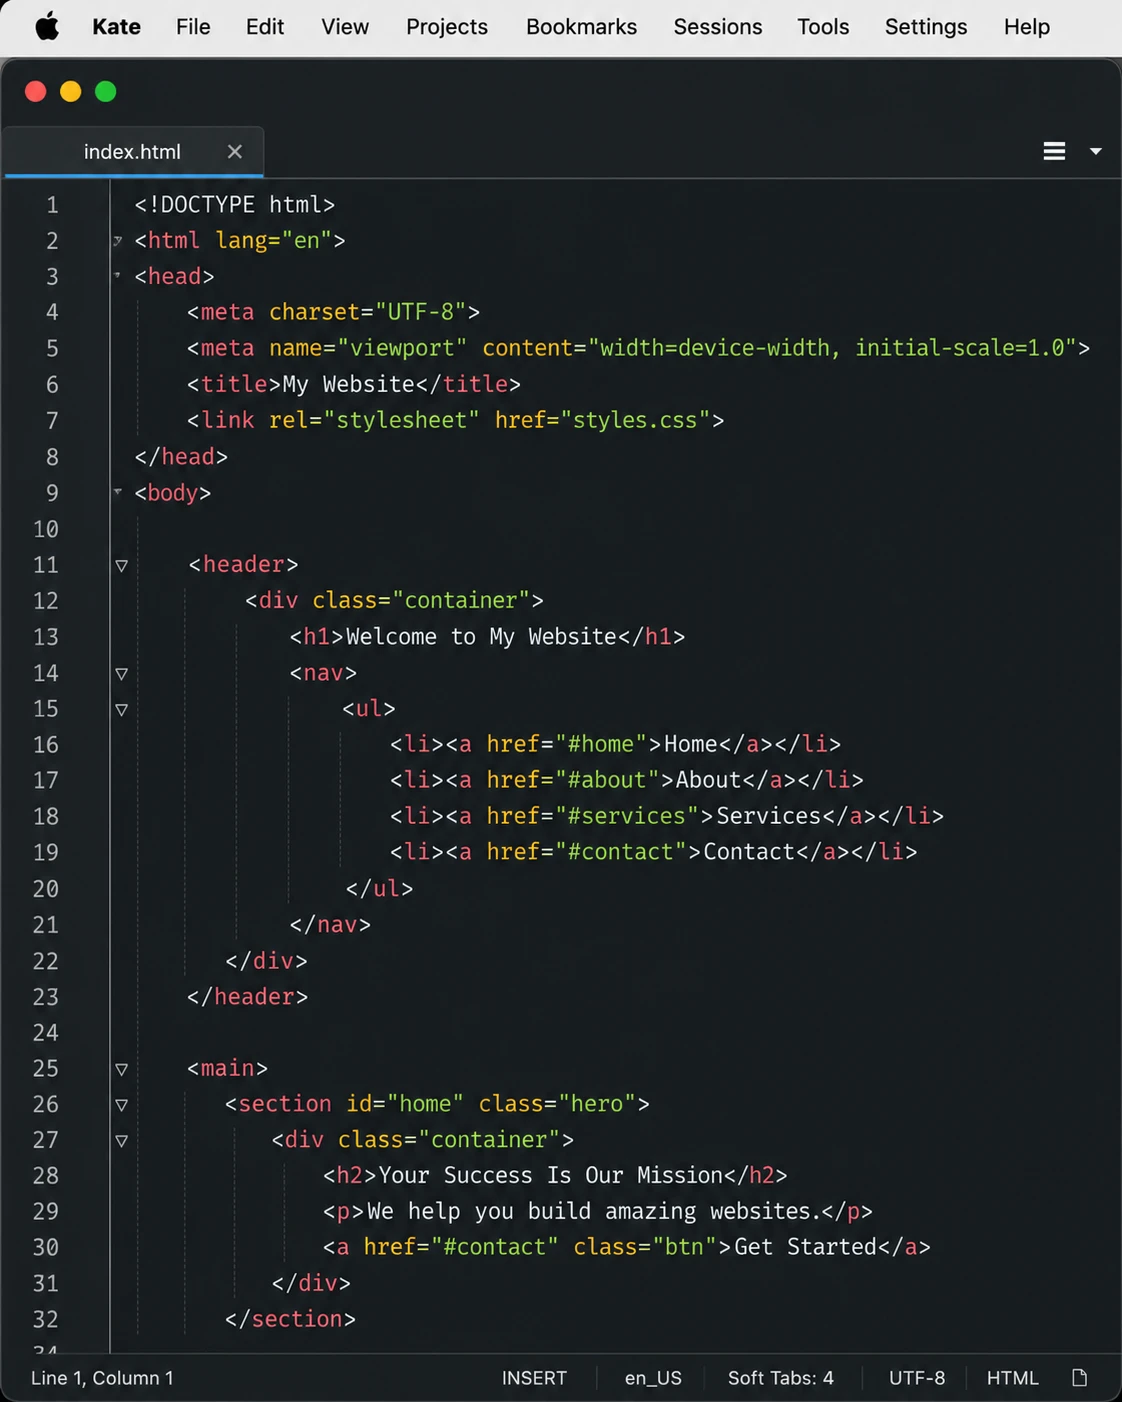Click line number 24 in gutter
The image size is (1122, 1402).
click(46, 1032)
